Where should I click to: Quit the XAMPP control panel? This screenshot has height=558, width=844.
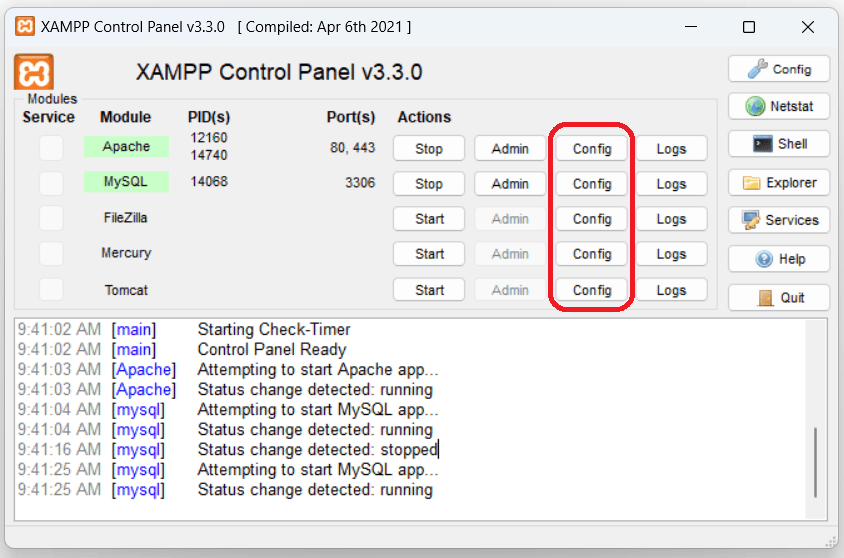tap(779, 298)
